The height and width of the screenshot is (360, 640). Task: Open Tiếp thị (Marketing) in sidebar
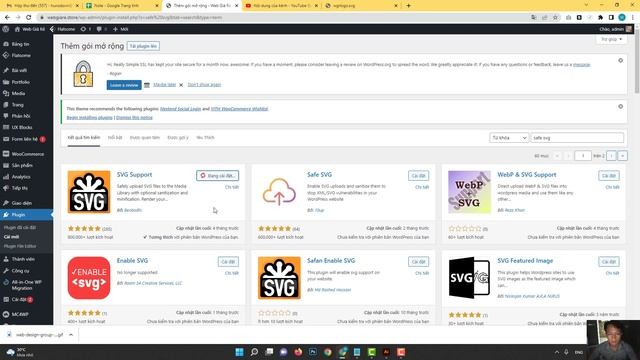20,188
